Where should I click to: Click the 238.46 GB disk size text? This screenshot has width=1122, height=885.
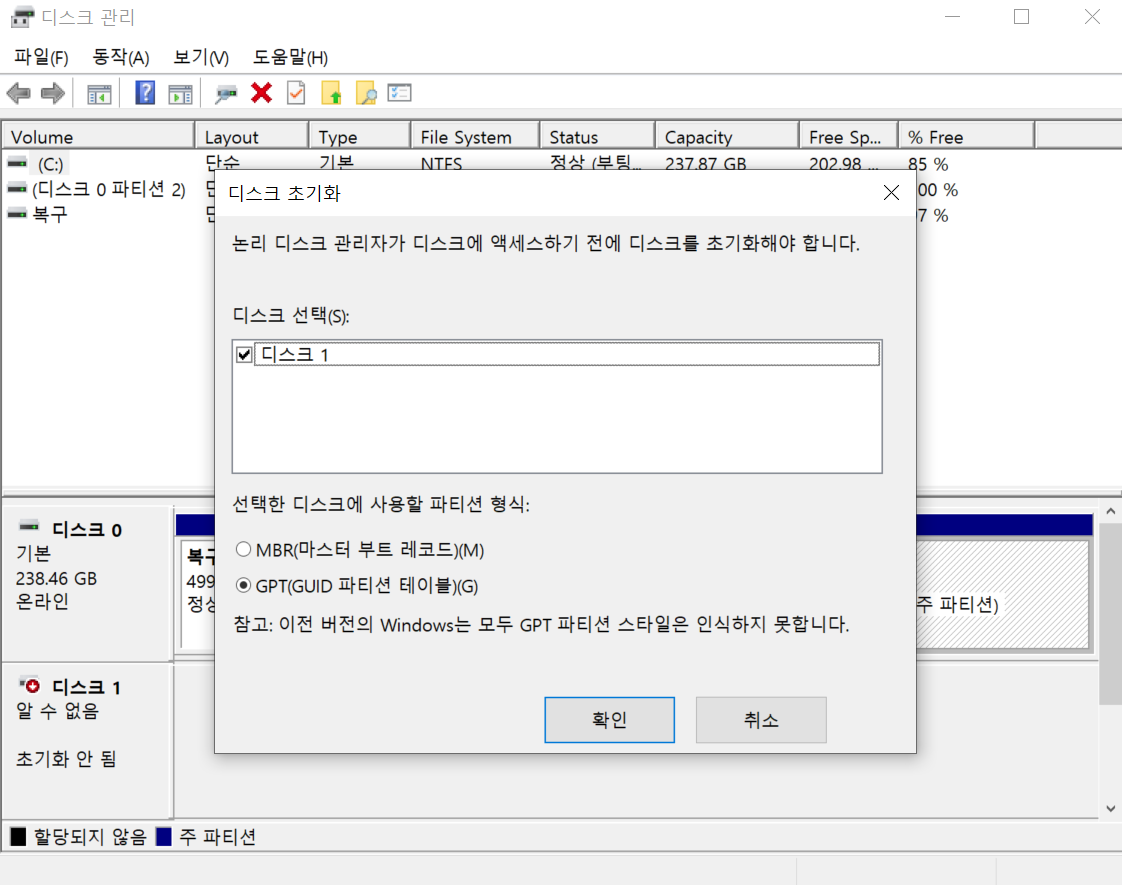coord(56,578)
